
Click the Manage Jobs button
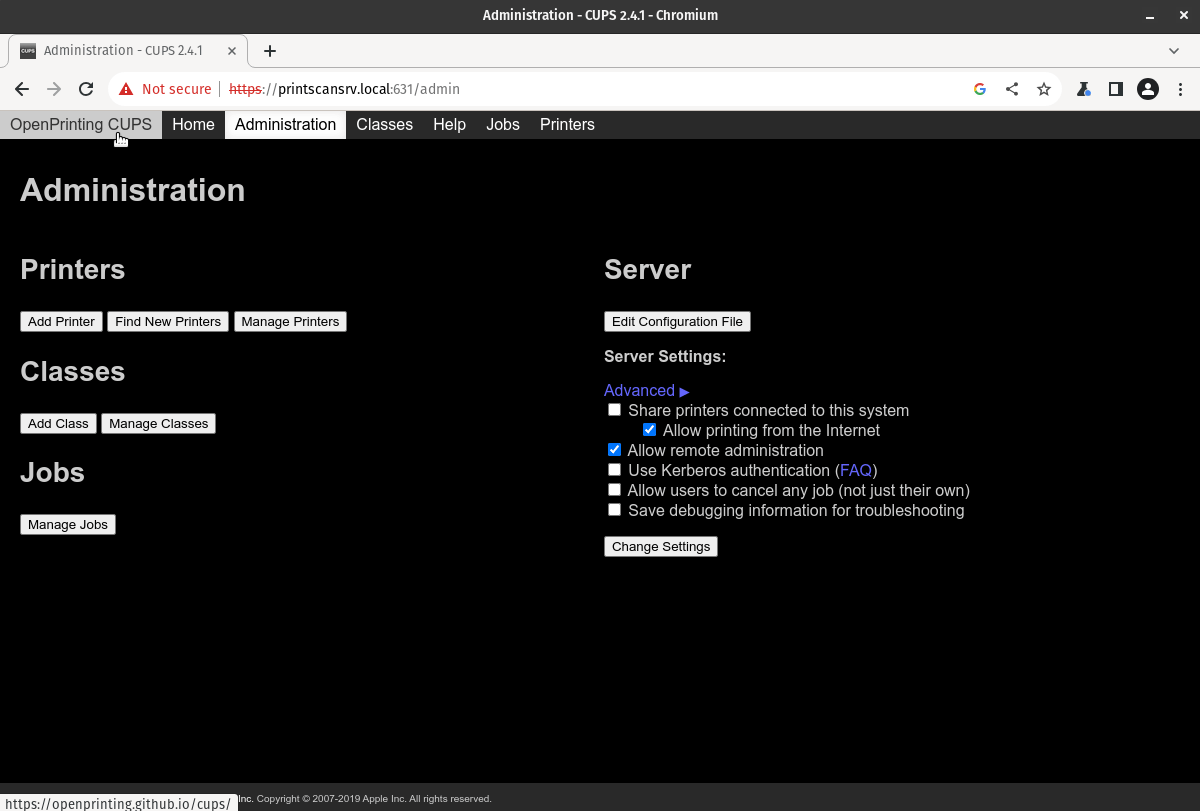(68, 525)
